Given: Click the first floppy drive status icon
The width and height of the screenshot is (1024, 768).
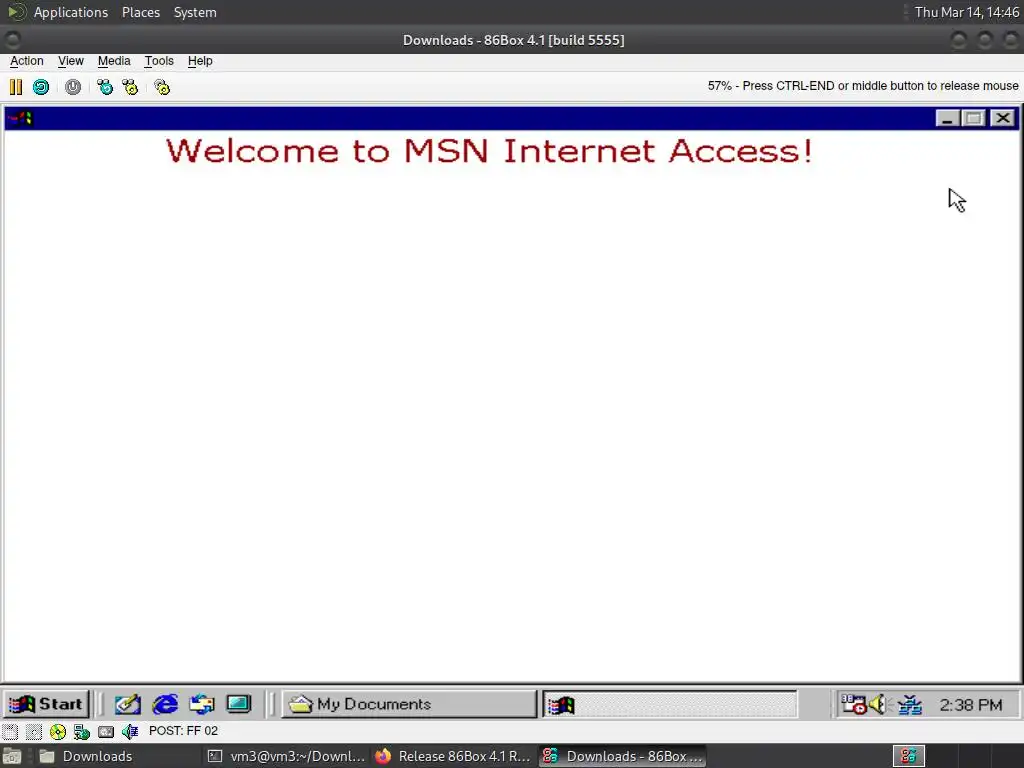Looking at the screenshot, I should (x=10, y=731).
